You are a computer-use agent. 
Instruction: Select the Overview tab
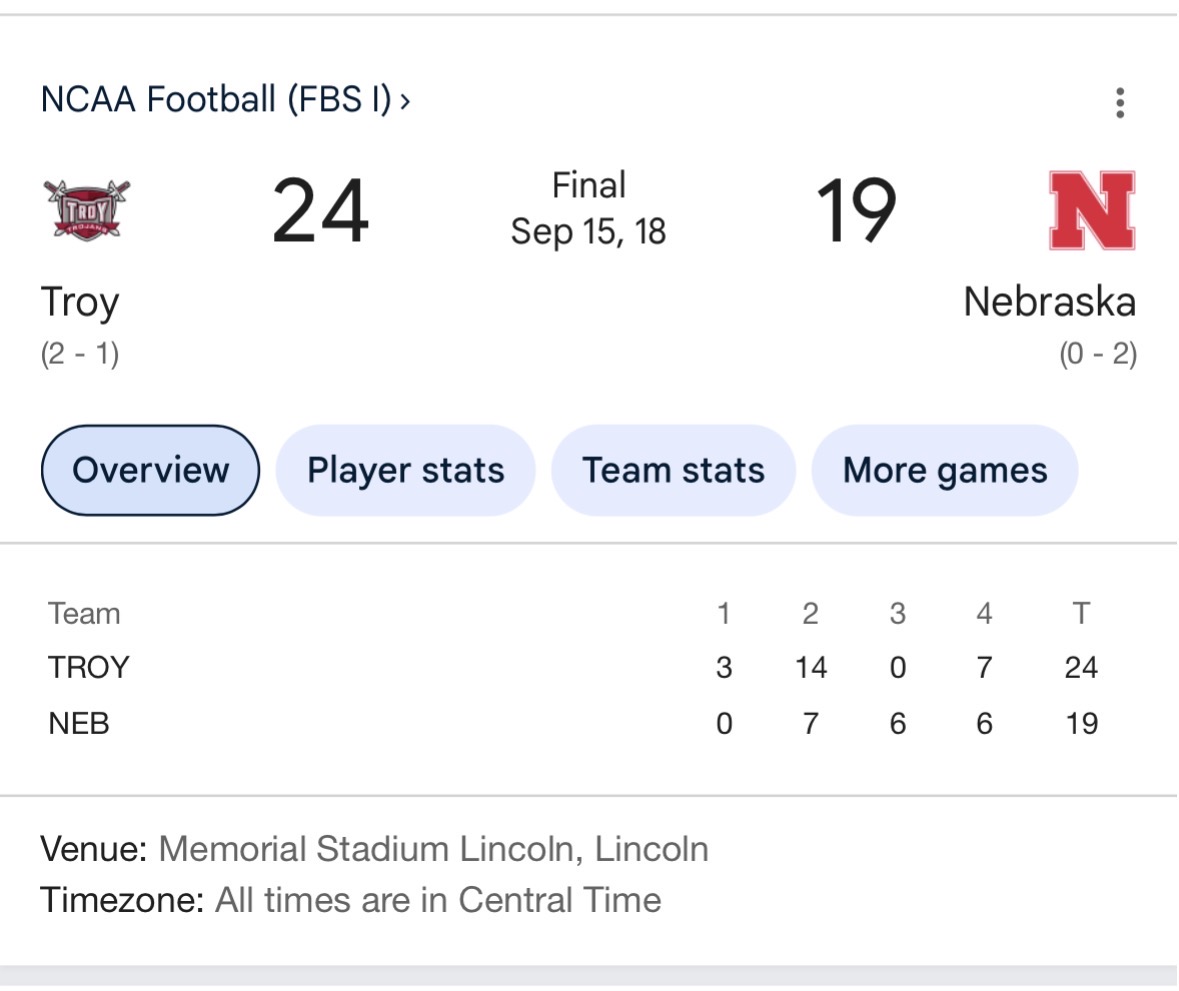click(150, 470)
